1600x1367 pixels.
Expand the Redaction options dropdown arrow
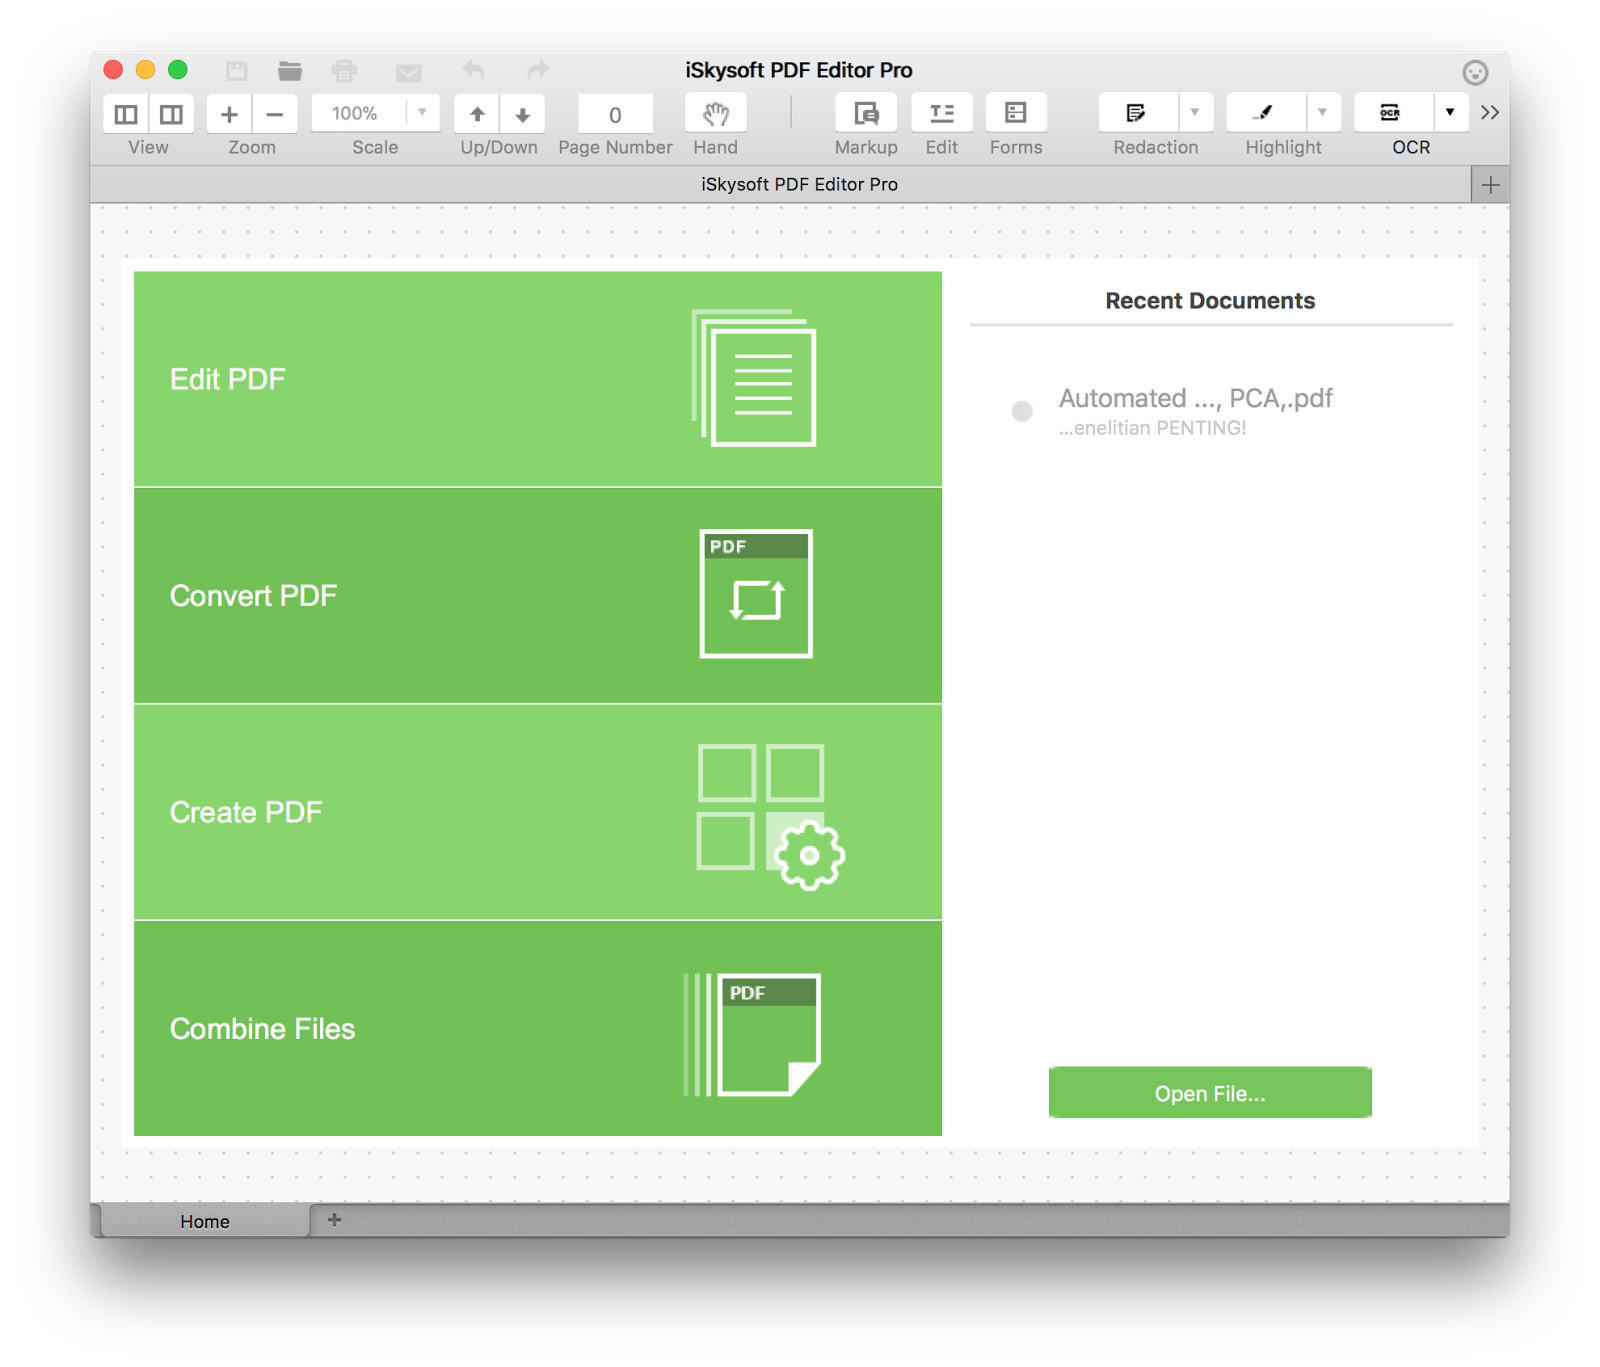point(1195,113)
